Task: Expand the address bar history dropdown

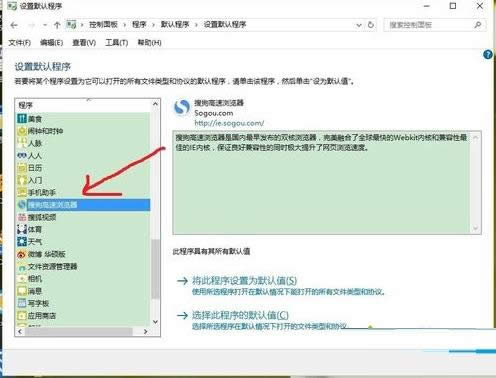Action: pos(359,25)
